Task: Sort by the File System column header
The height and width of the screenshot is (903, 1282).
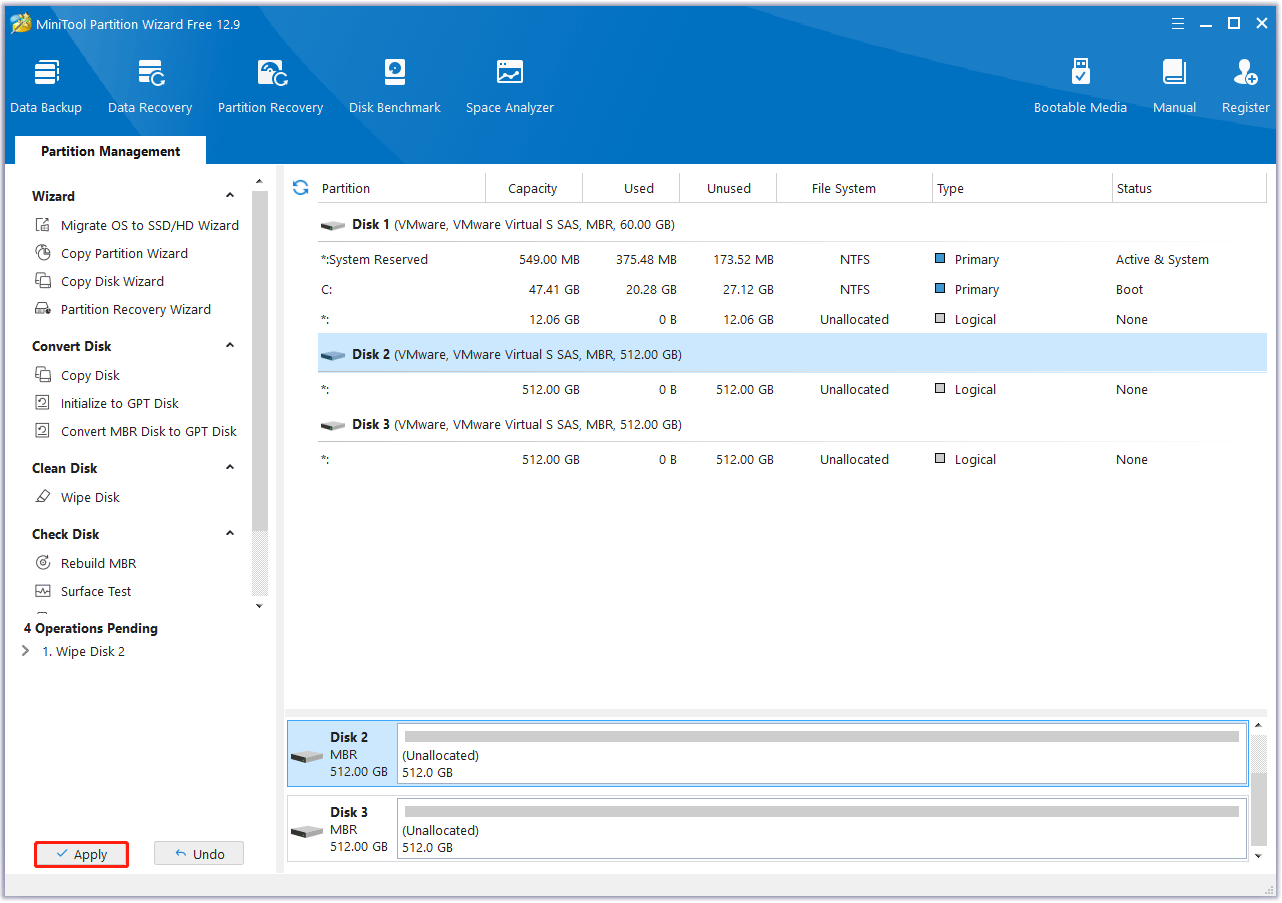Action: [855, 188]
